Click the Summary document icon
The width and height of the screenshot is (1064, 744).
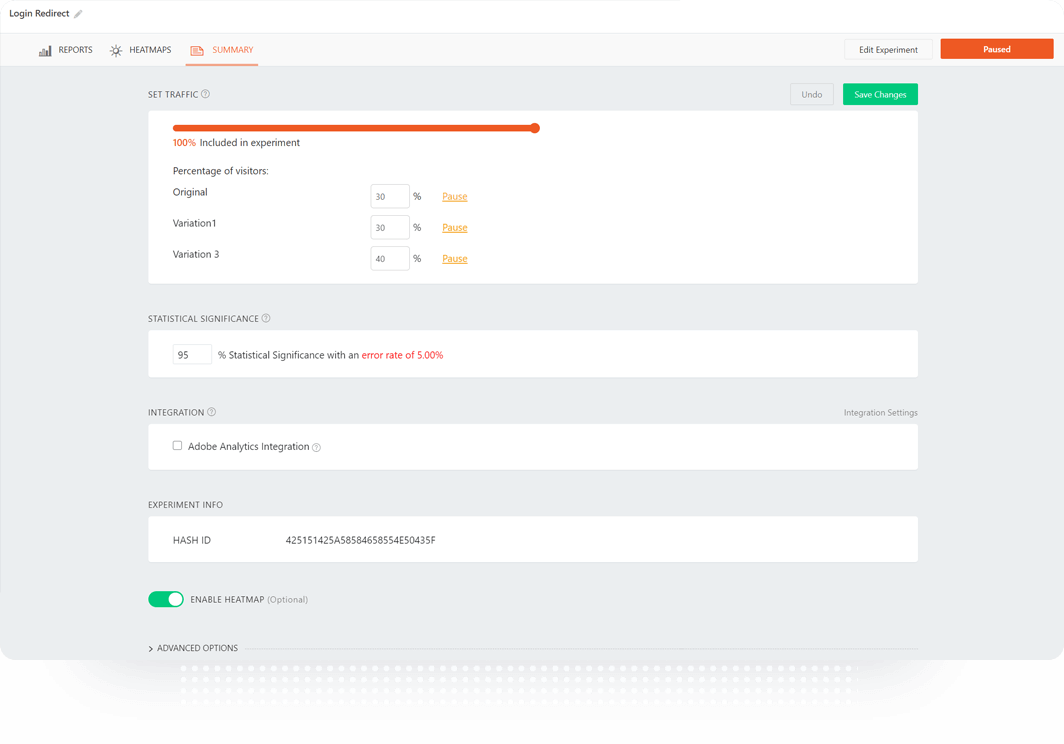tap(197, 51)
